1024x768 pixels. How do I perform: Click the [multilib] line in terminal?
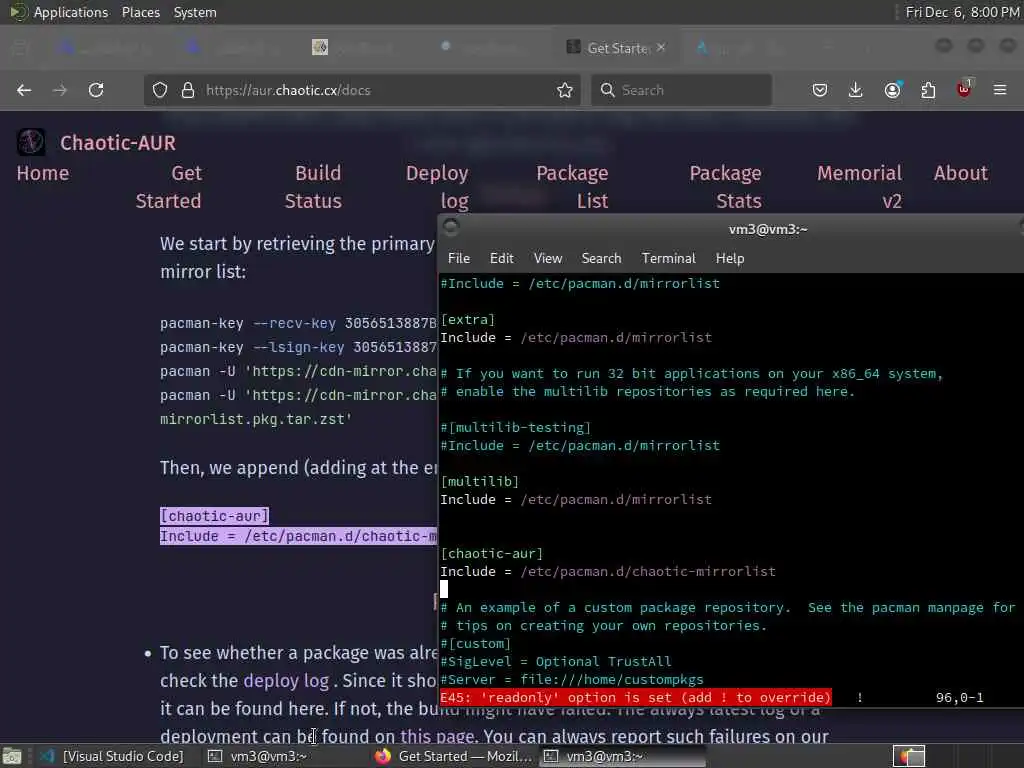[480, 481]
